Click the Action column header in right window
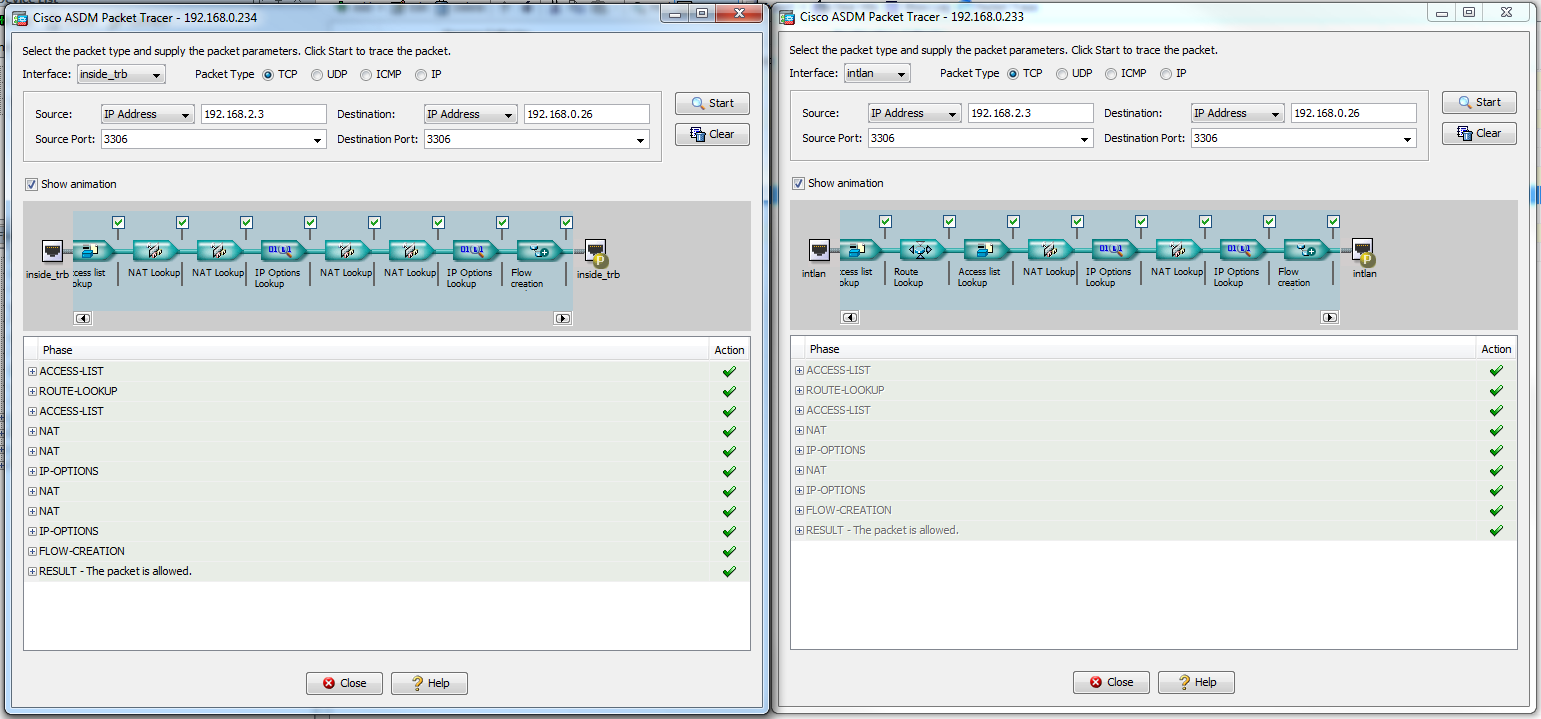The image size is (1541, 719). click(x=1496, y=349)
